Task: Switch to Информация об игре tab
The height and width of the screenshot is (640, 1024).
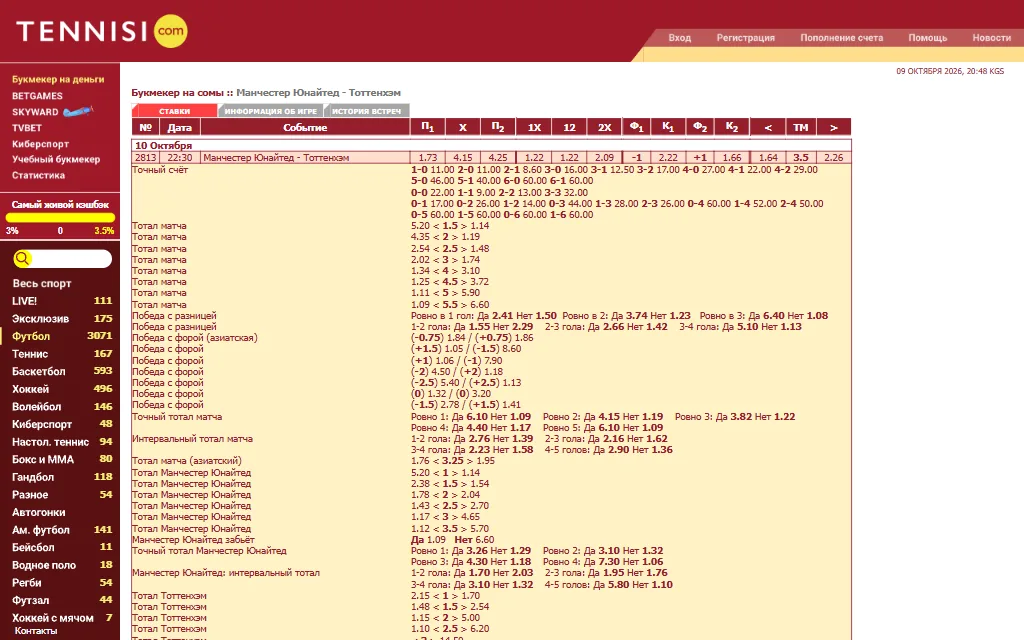Action: 270,111
